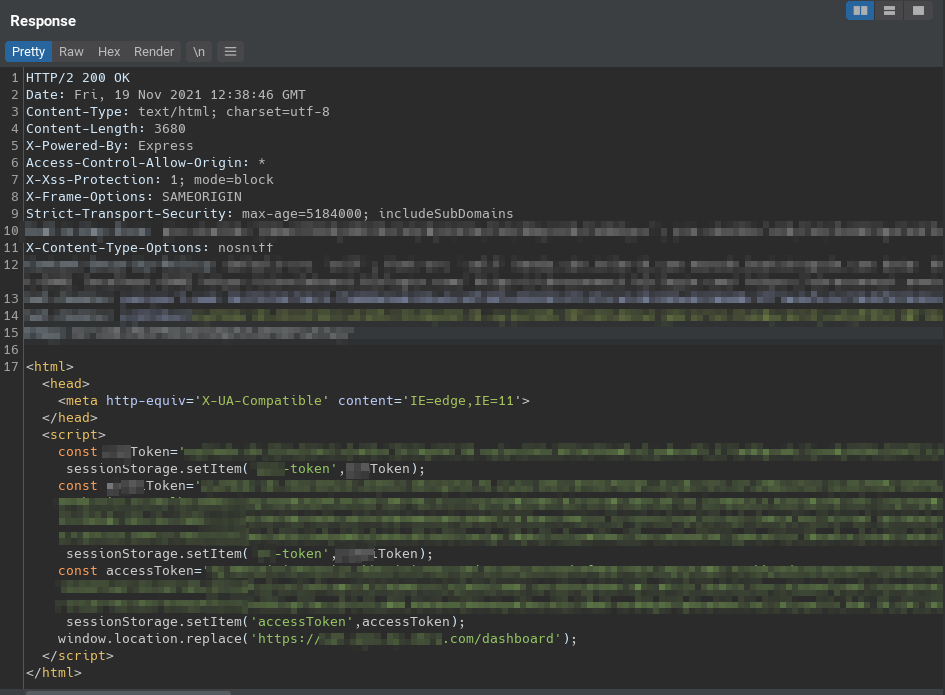Click the Date header line
Image resolution: width=945 pixels, height=695 pixels.
[x=166, y=95]
